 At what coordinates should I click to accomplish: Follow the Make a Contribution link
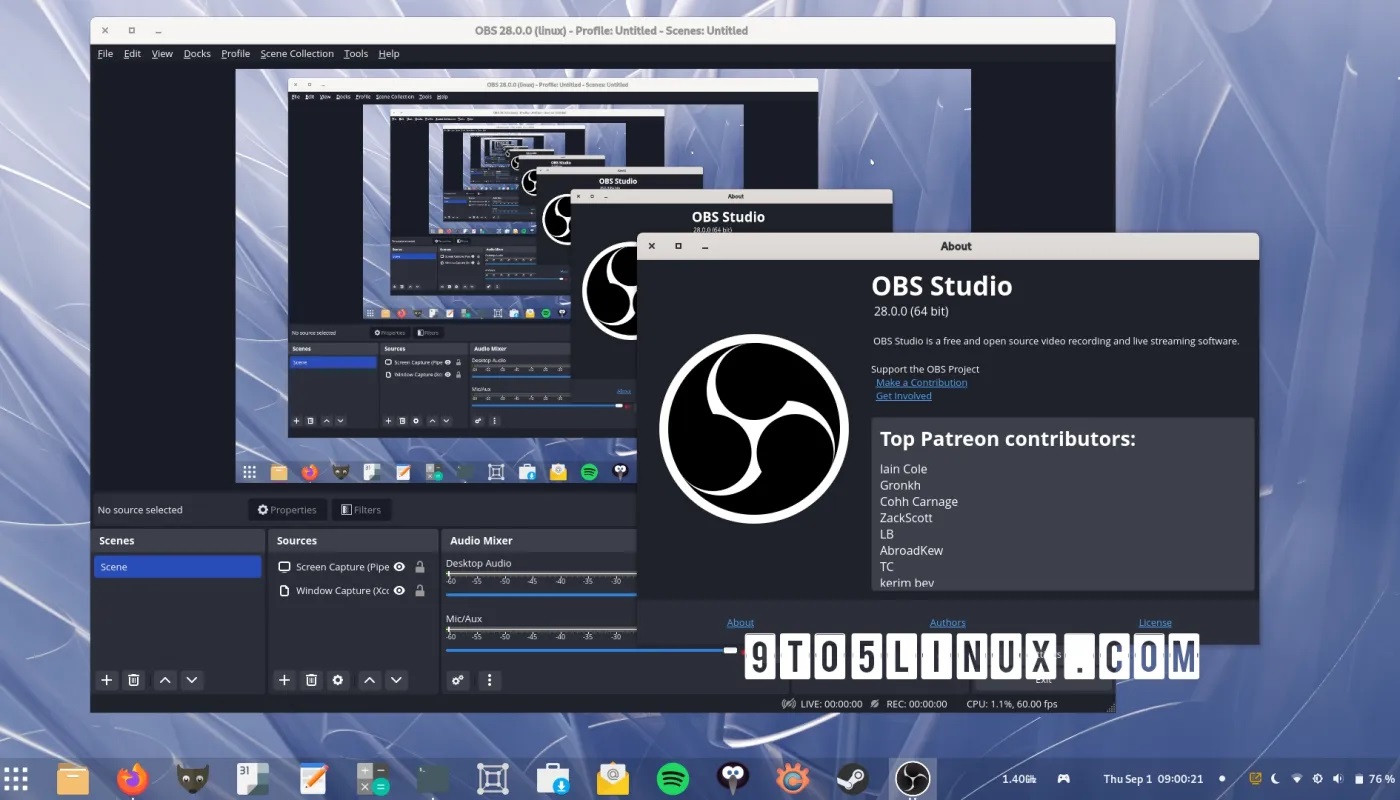(x=921, y=383)
